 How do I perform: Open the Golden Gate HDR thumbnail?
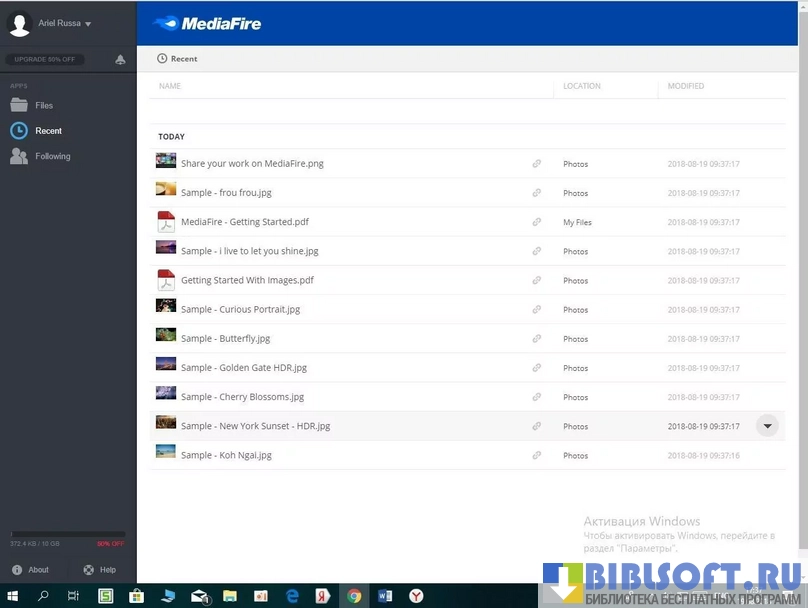click(166, 365)
